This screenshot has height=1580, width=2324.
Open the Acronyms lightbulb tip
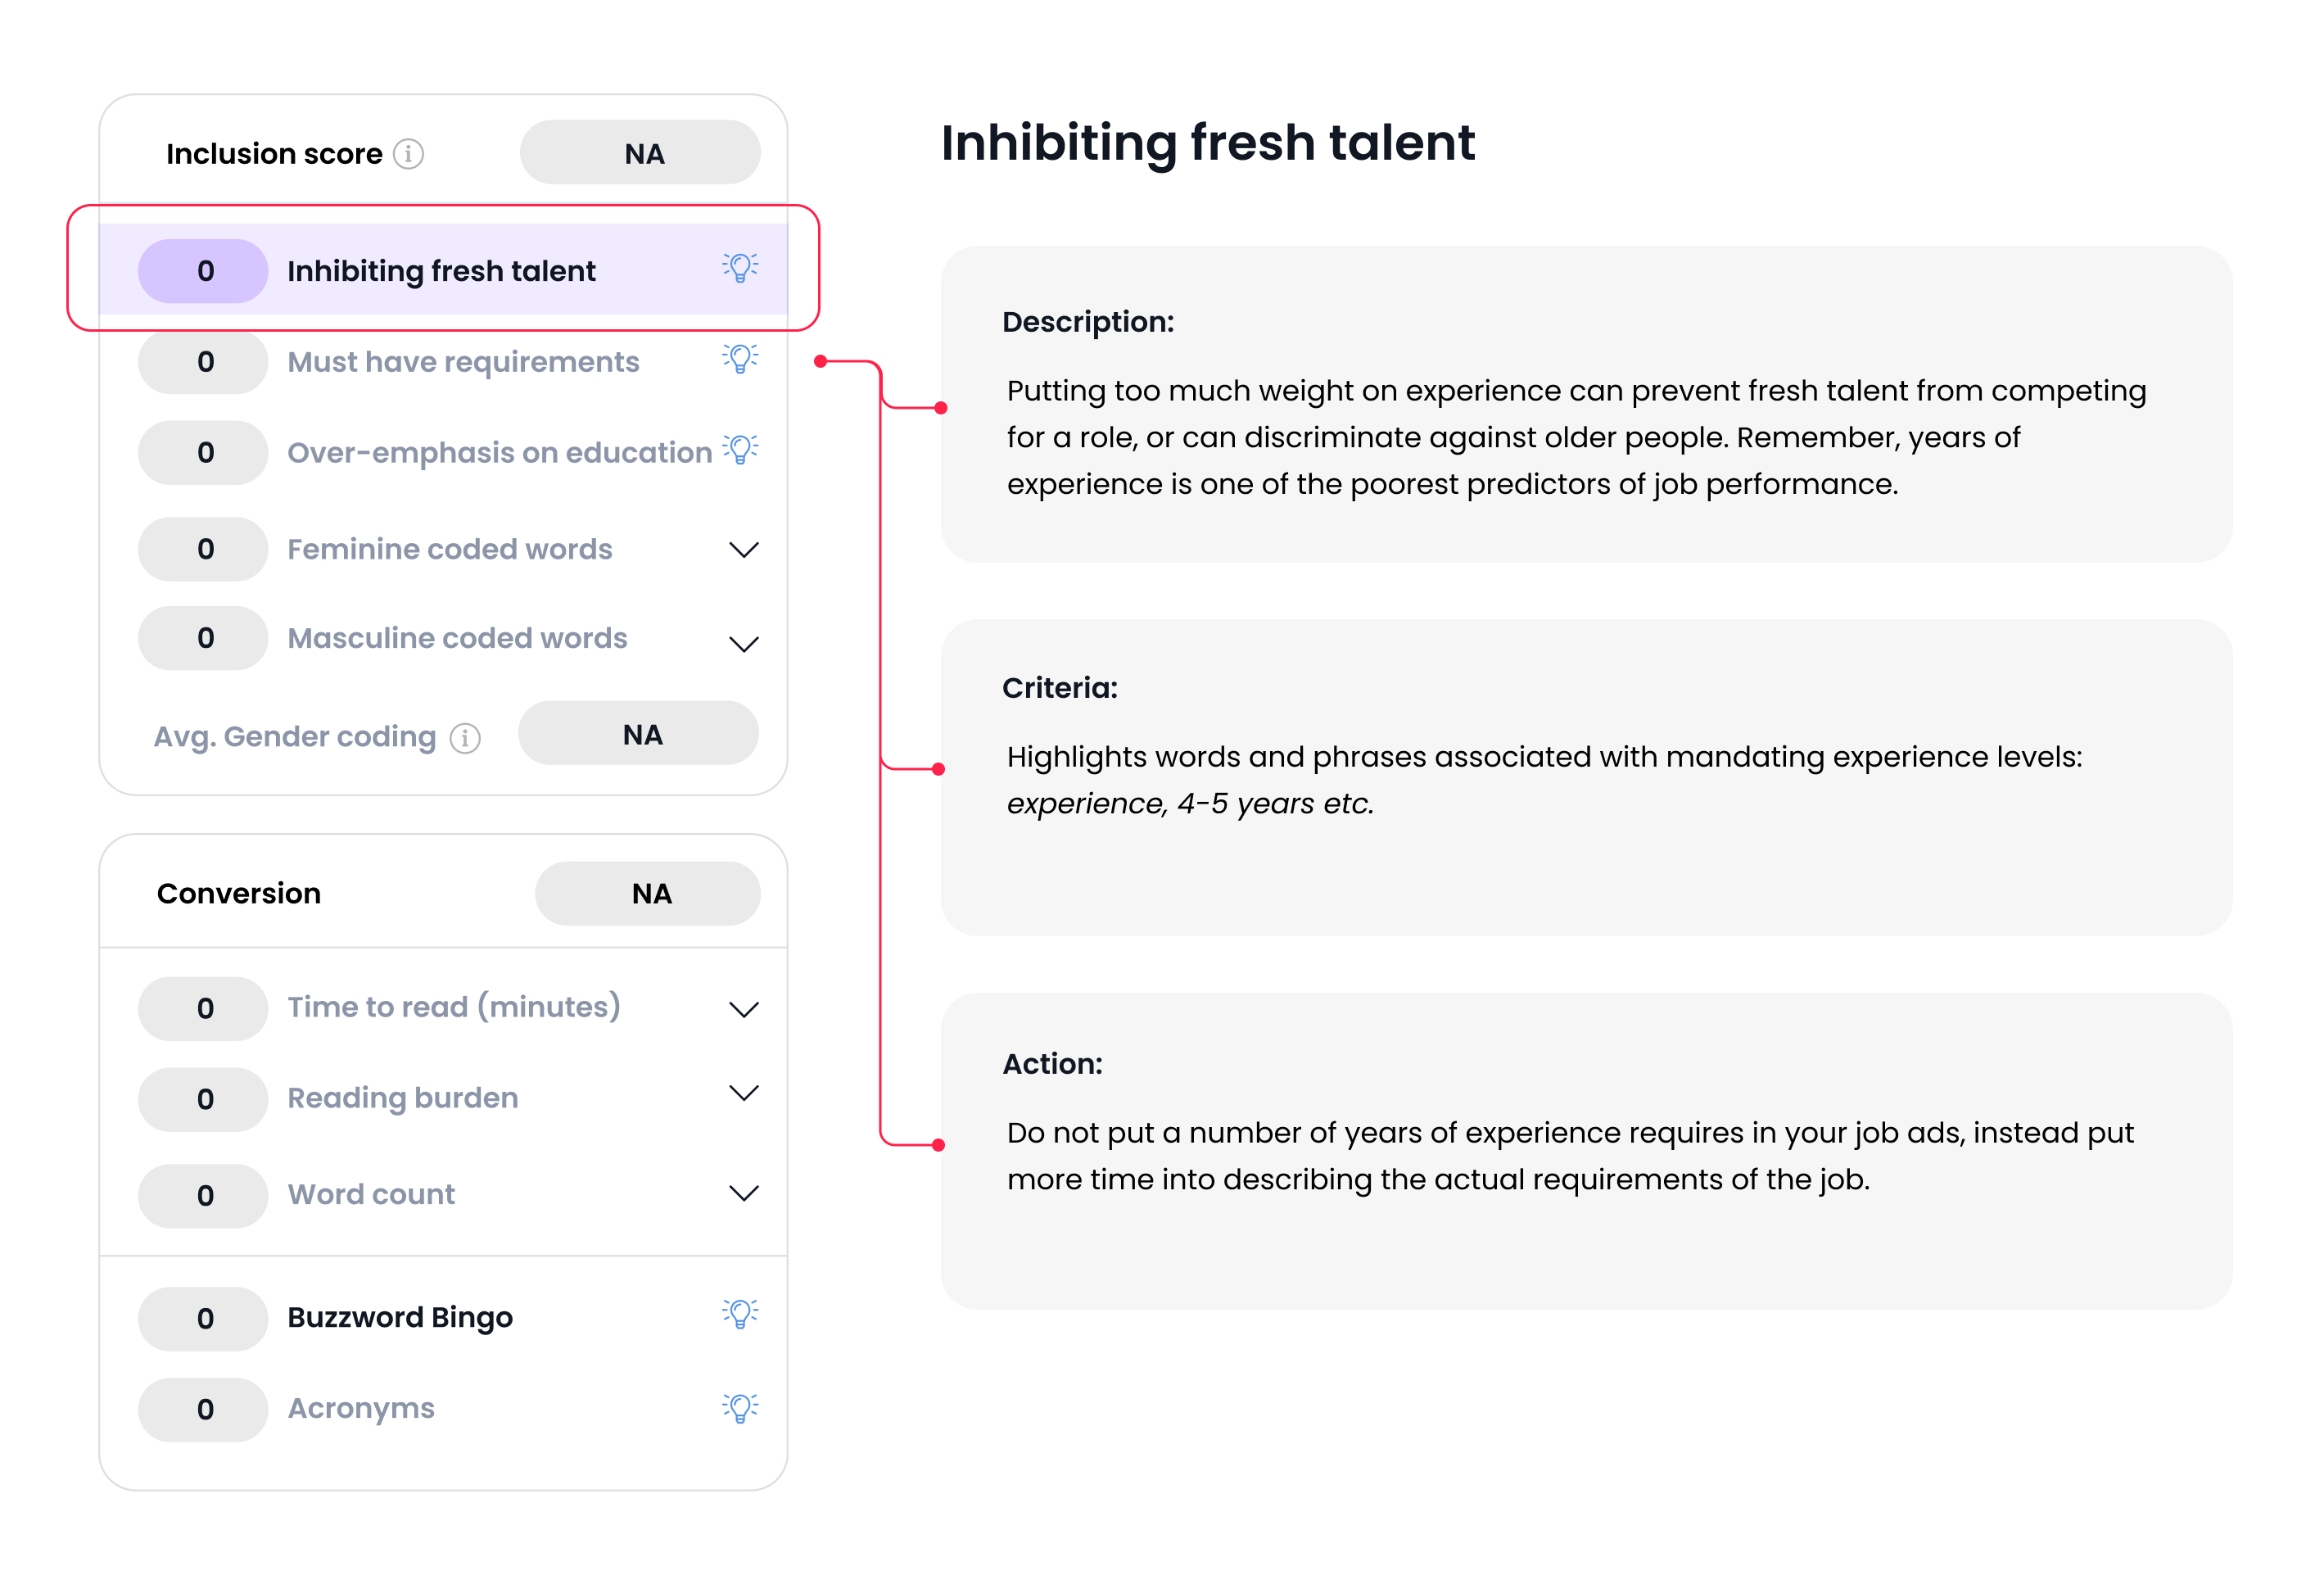click(x=740, y=1408)
